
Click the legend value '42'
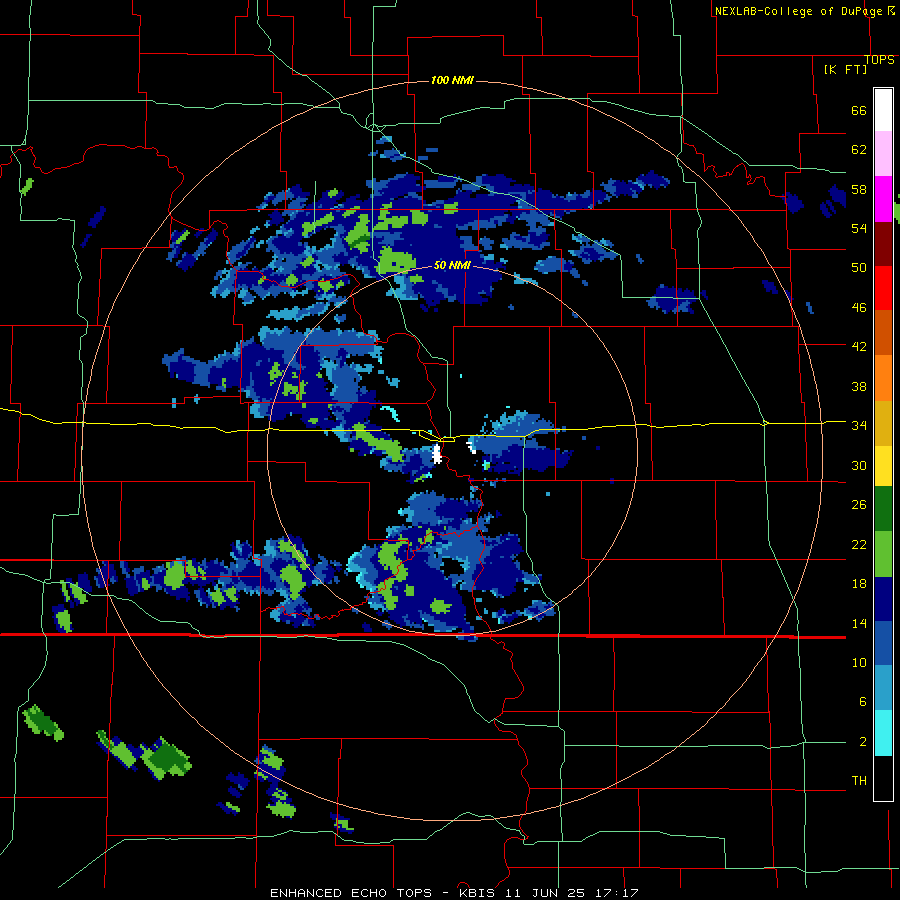859,347
